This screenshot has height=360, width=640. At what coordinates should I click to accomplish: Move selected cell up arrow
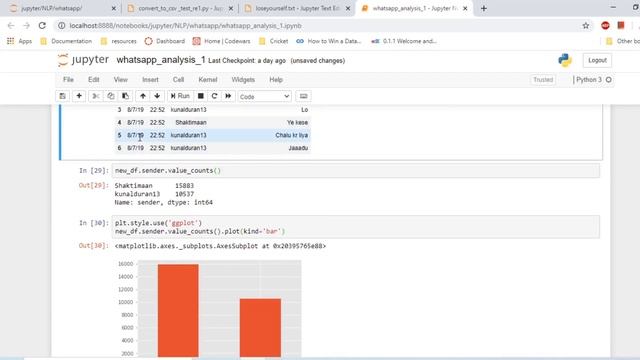pyautogui.click(x=143, y=96)
